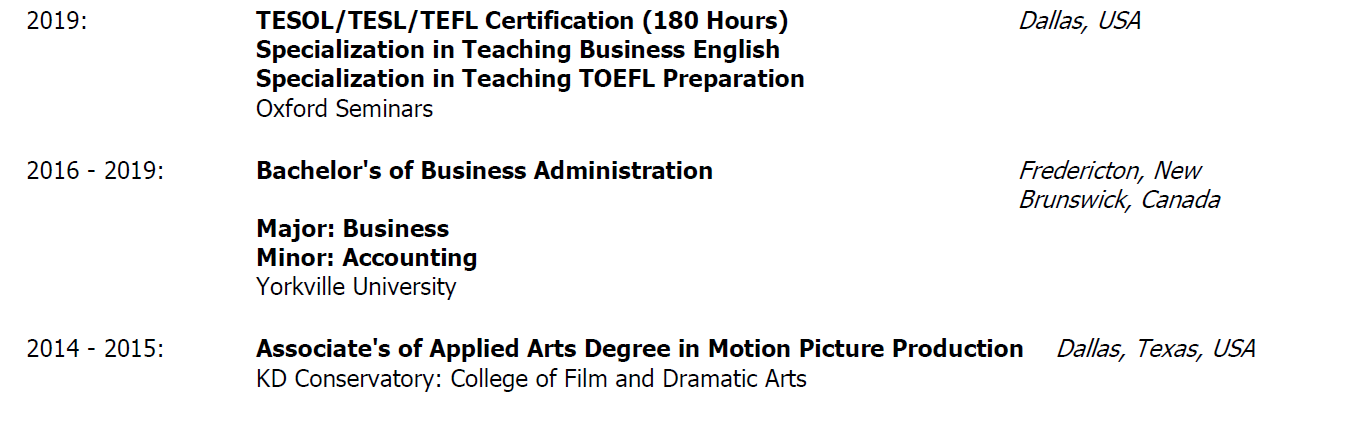Screen dimensions: 1345x423
Task: Click the italic "Dallas, USA" location
Action: click(x=1079, y=20)
